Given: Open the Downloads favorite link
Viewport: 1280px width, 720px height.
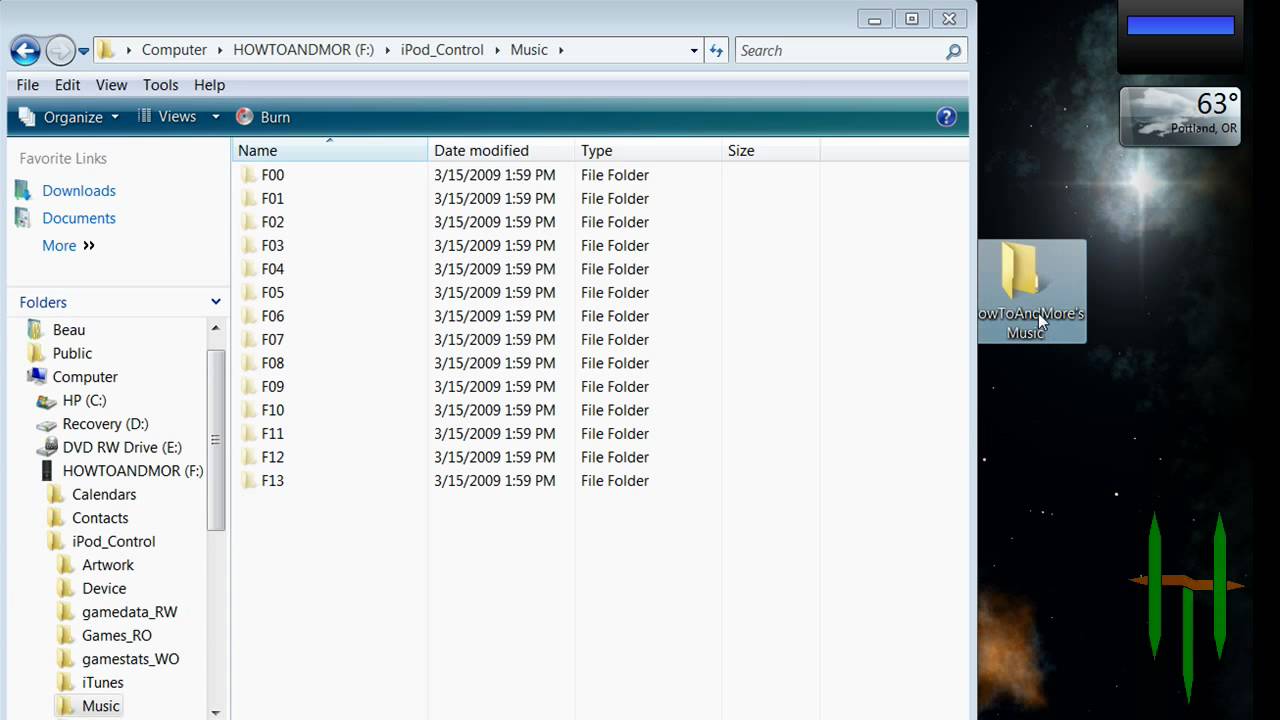Looking at the screenshot, I should point(78,191).
